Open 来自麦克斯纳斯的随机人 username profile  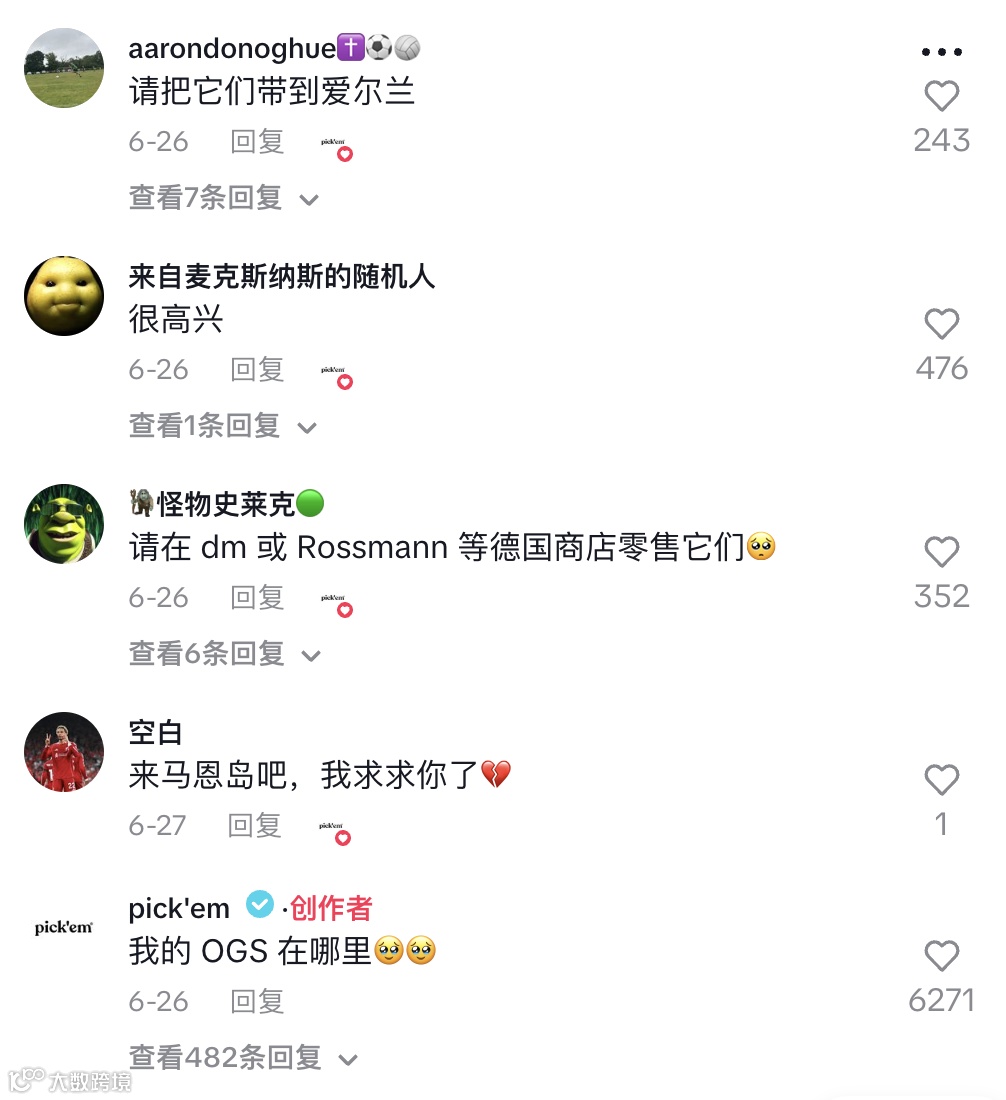281,276
